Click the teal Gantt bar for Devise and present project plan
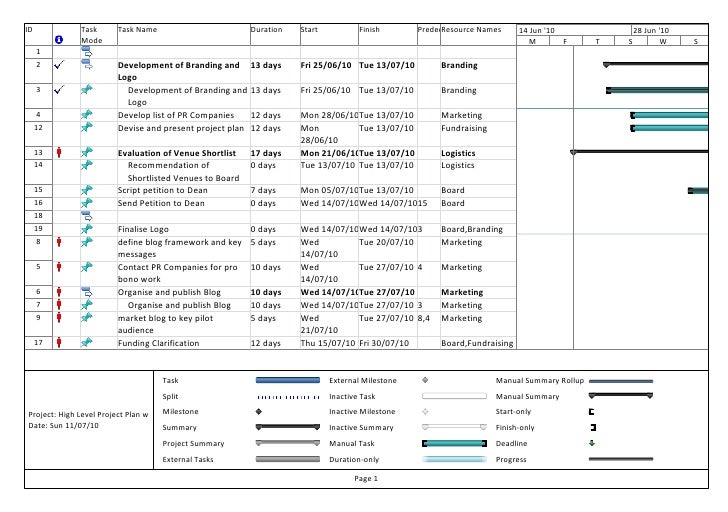 pos(669,128)
